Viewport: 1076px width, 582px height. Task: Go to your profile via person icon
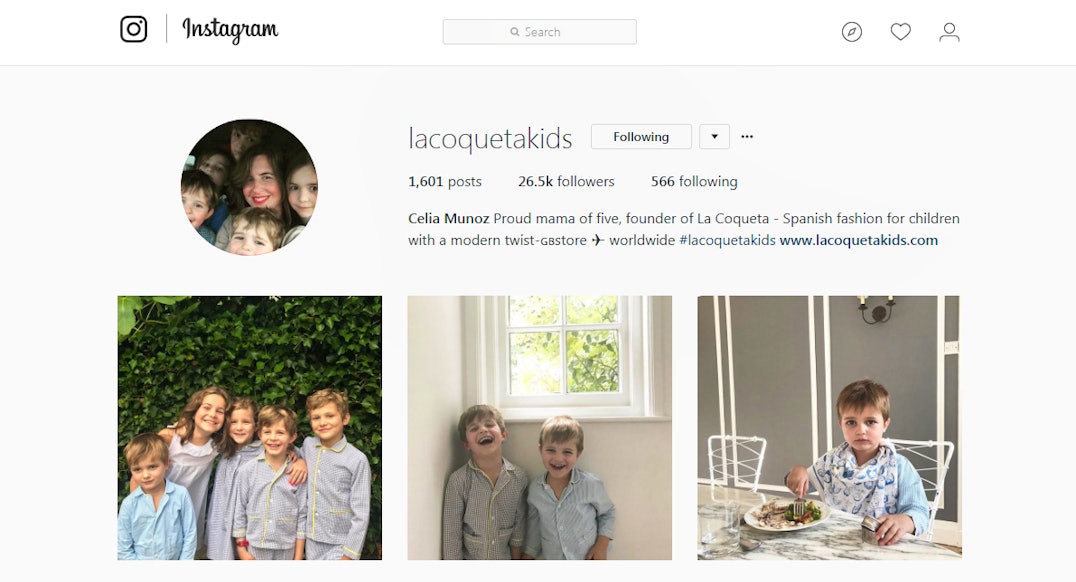point(949,32)
